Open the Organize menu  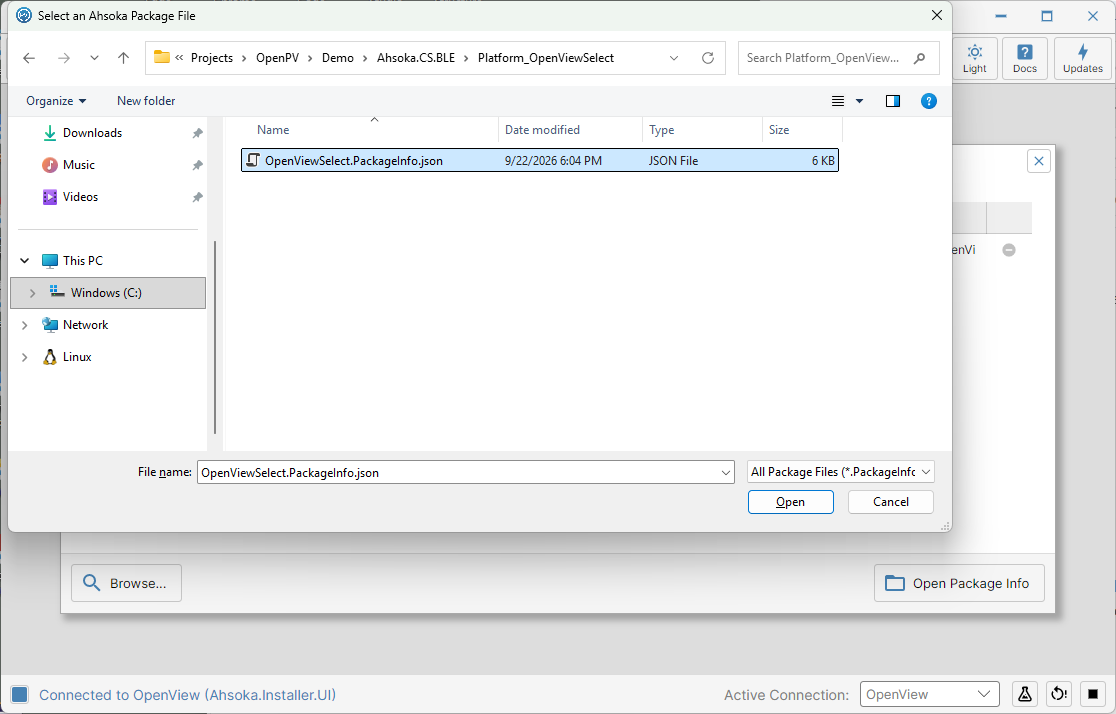click(x=56, y=101)
